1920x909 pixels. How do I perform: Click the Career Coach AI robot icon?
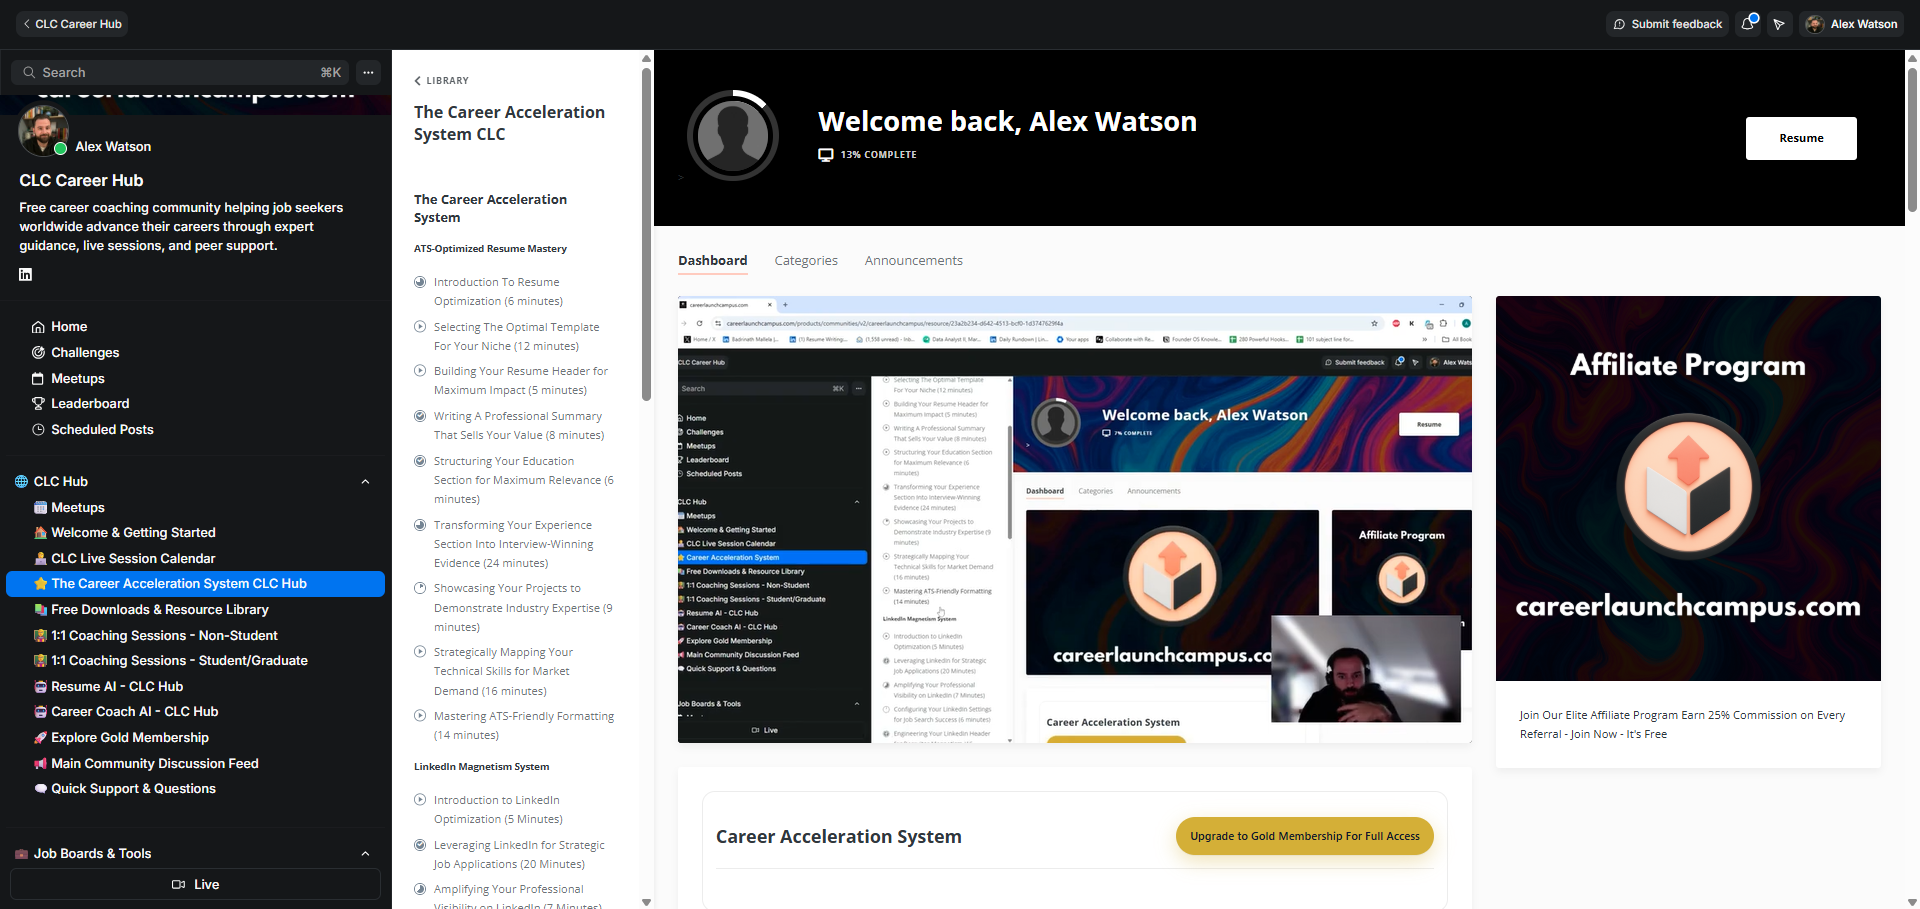click(x=41, y=712)
